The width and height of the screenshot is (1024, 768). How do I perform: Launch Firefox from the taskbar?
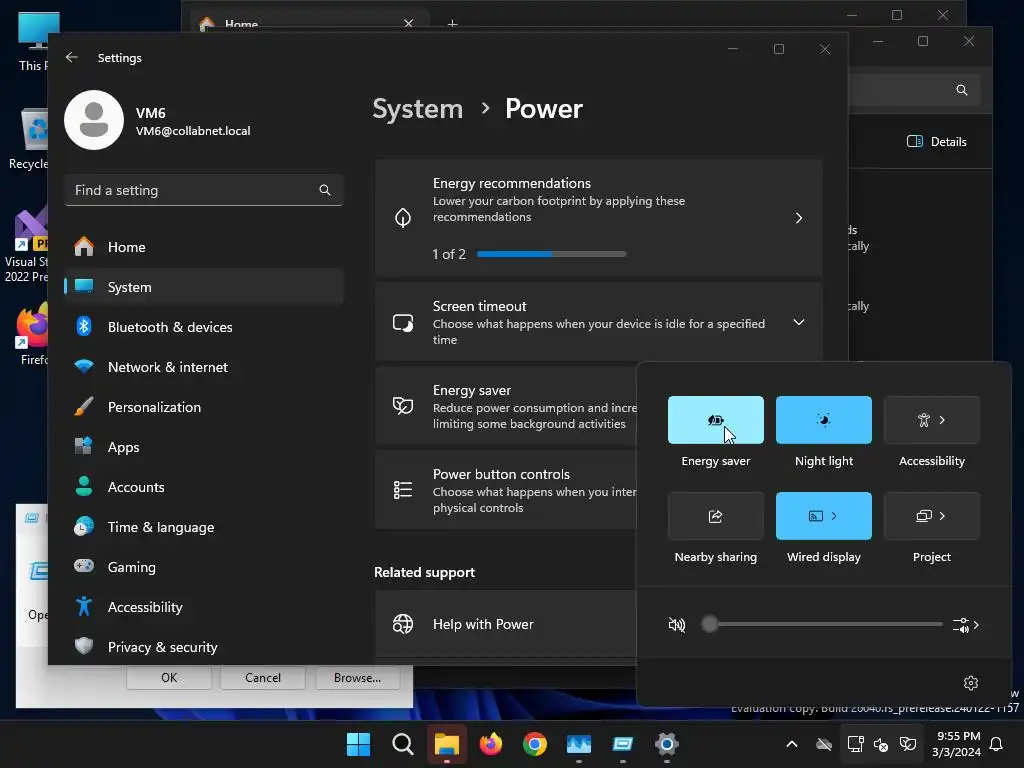pos(490,744)
